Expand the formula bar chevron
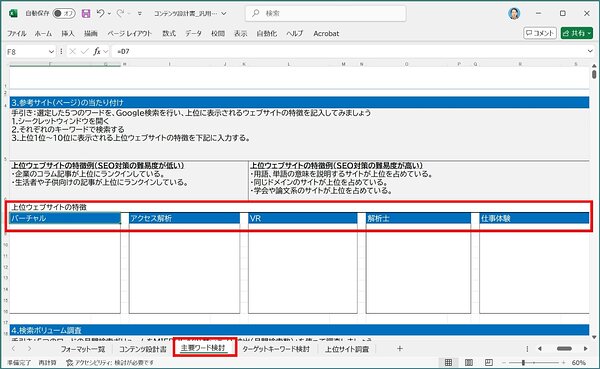The width and height of the screenshot is (600, 369). pos(590,51)
